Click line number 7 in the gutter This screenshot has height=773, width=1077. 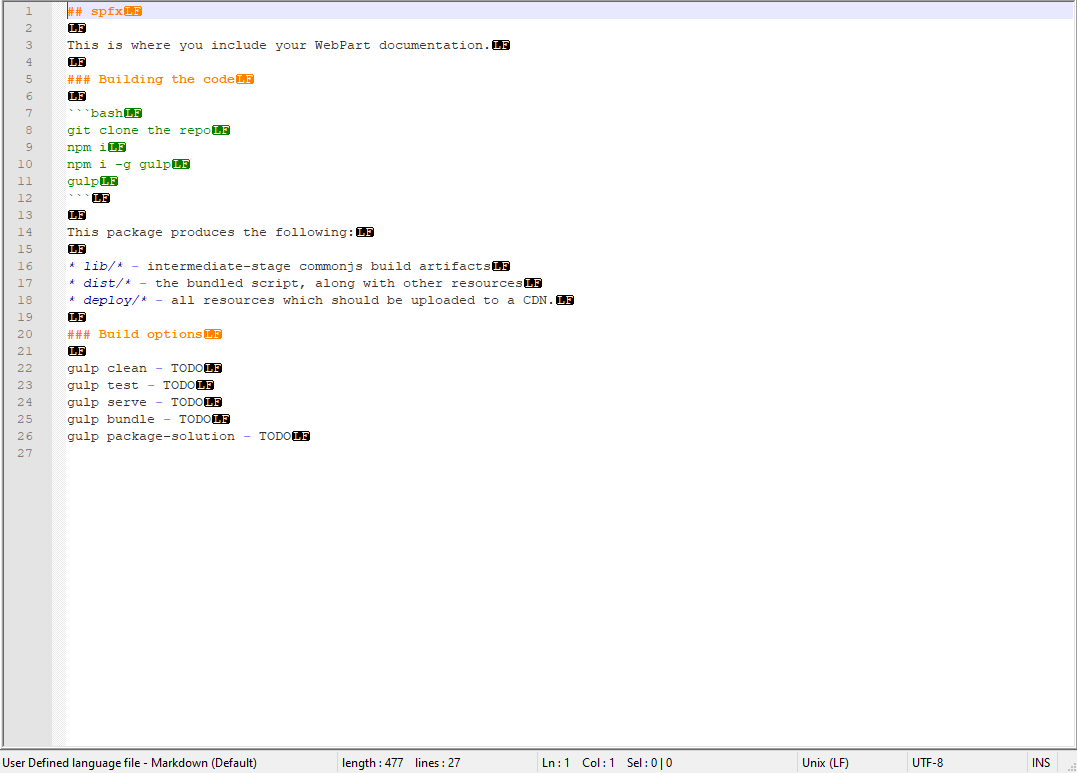coord(29,113)
